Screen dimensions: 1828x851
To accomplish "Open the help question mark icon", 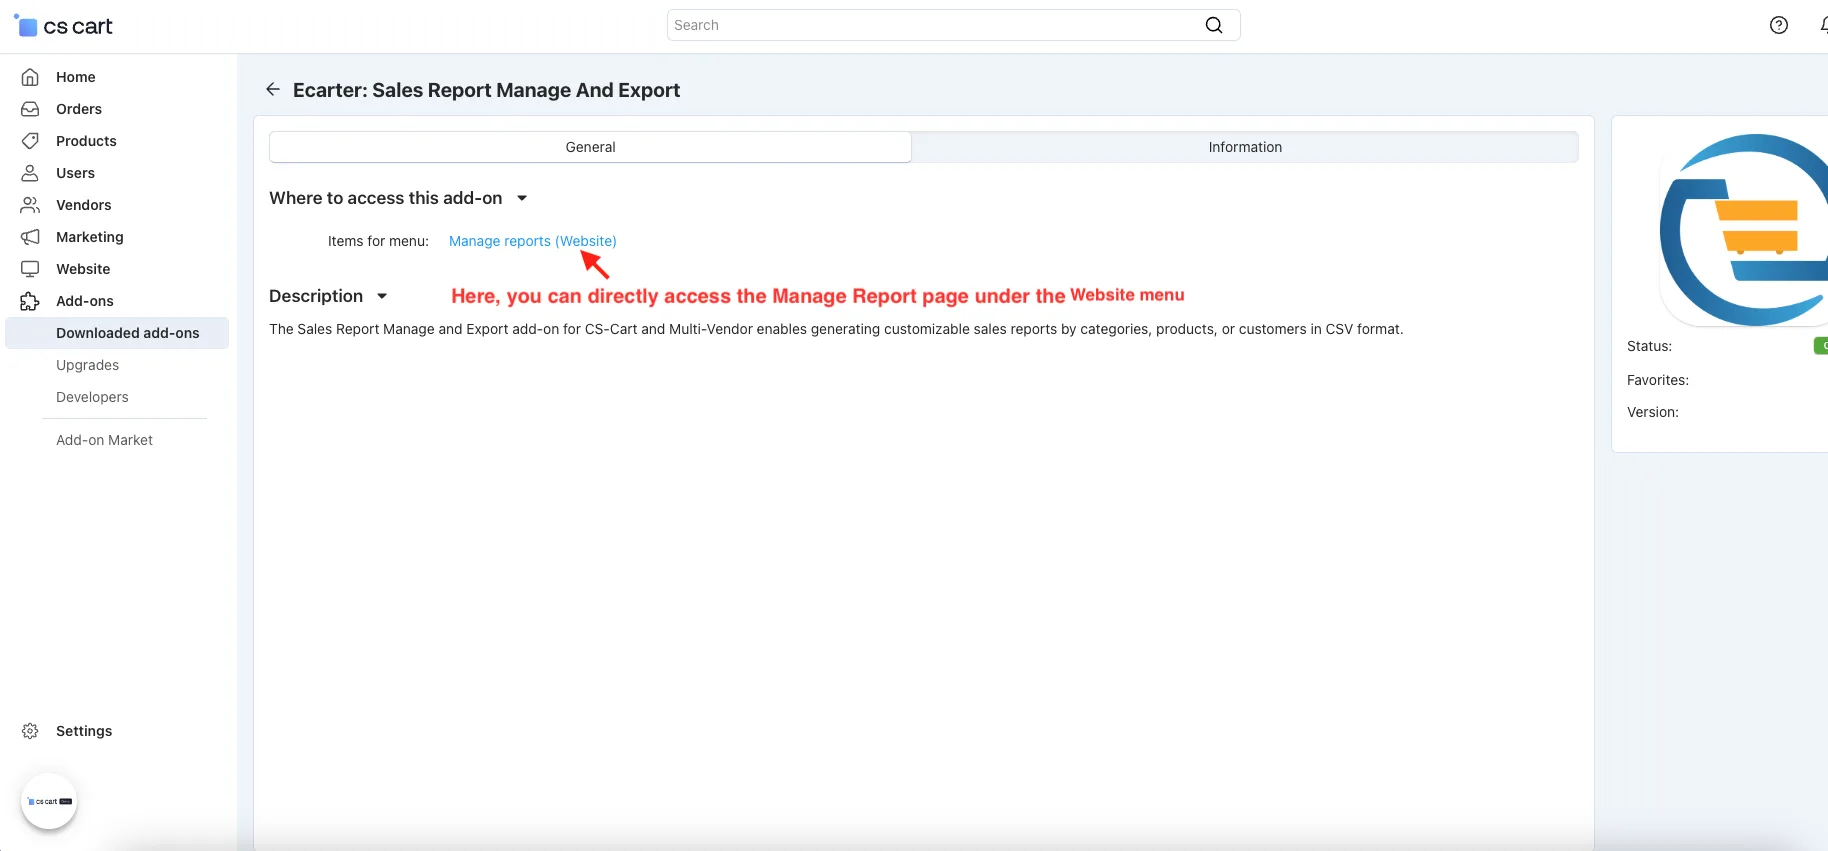I will (1779, 25).
